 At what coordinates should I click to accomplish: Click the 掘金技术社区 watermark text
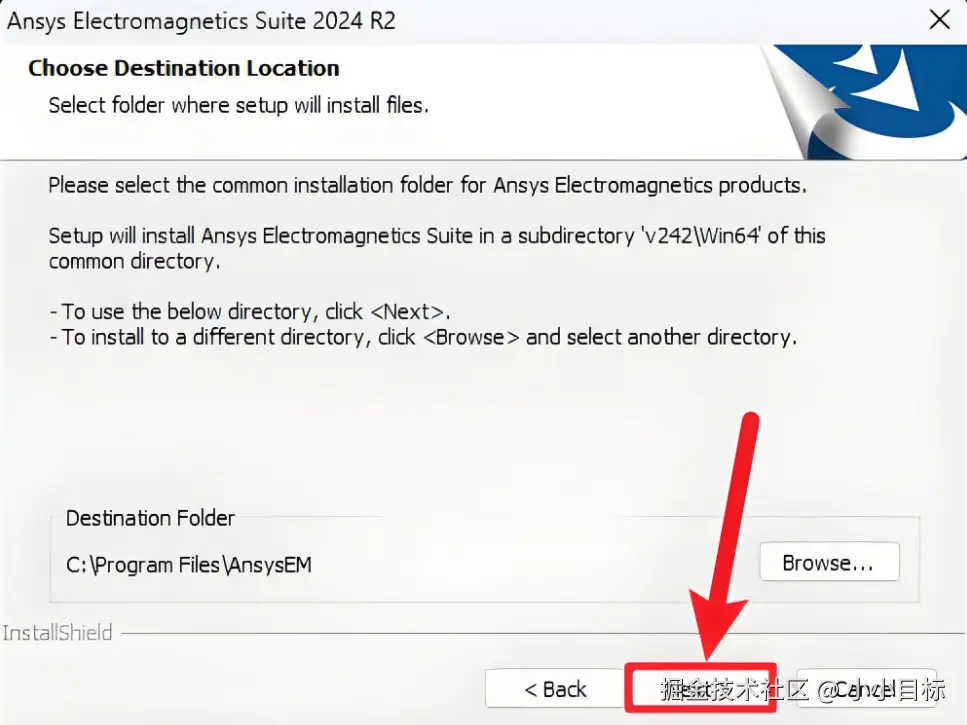pos(735,690)
